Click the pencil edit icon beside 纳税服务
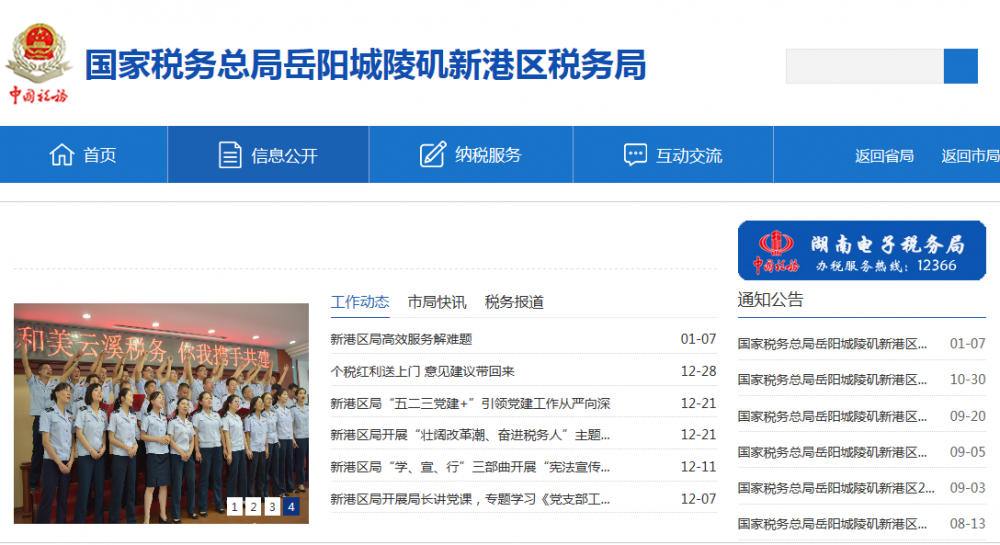 [x=432, y=155]
